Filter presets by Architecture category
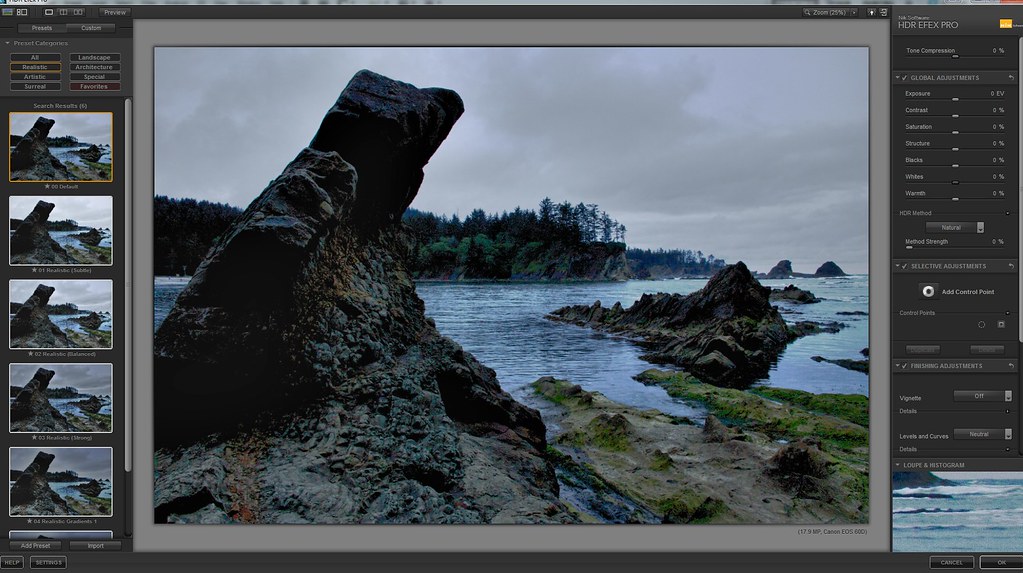 (x=94, y=67)
